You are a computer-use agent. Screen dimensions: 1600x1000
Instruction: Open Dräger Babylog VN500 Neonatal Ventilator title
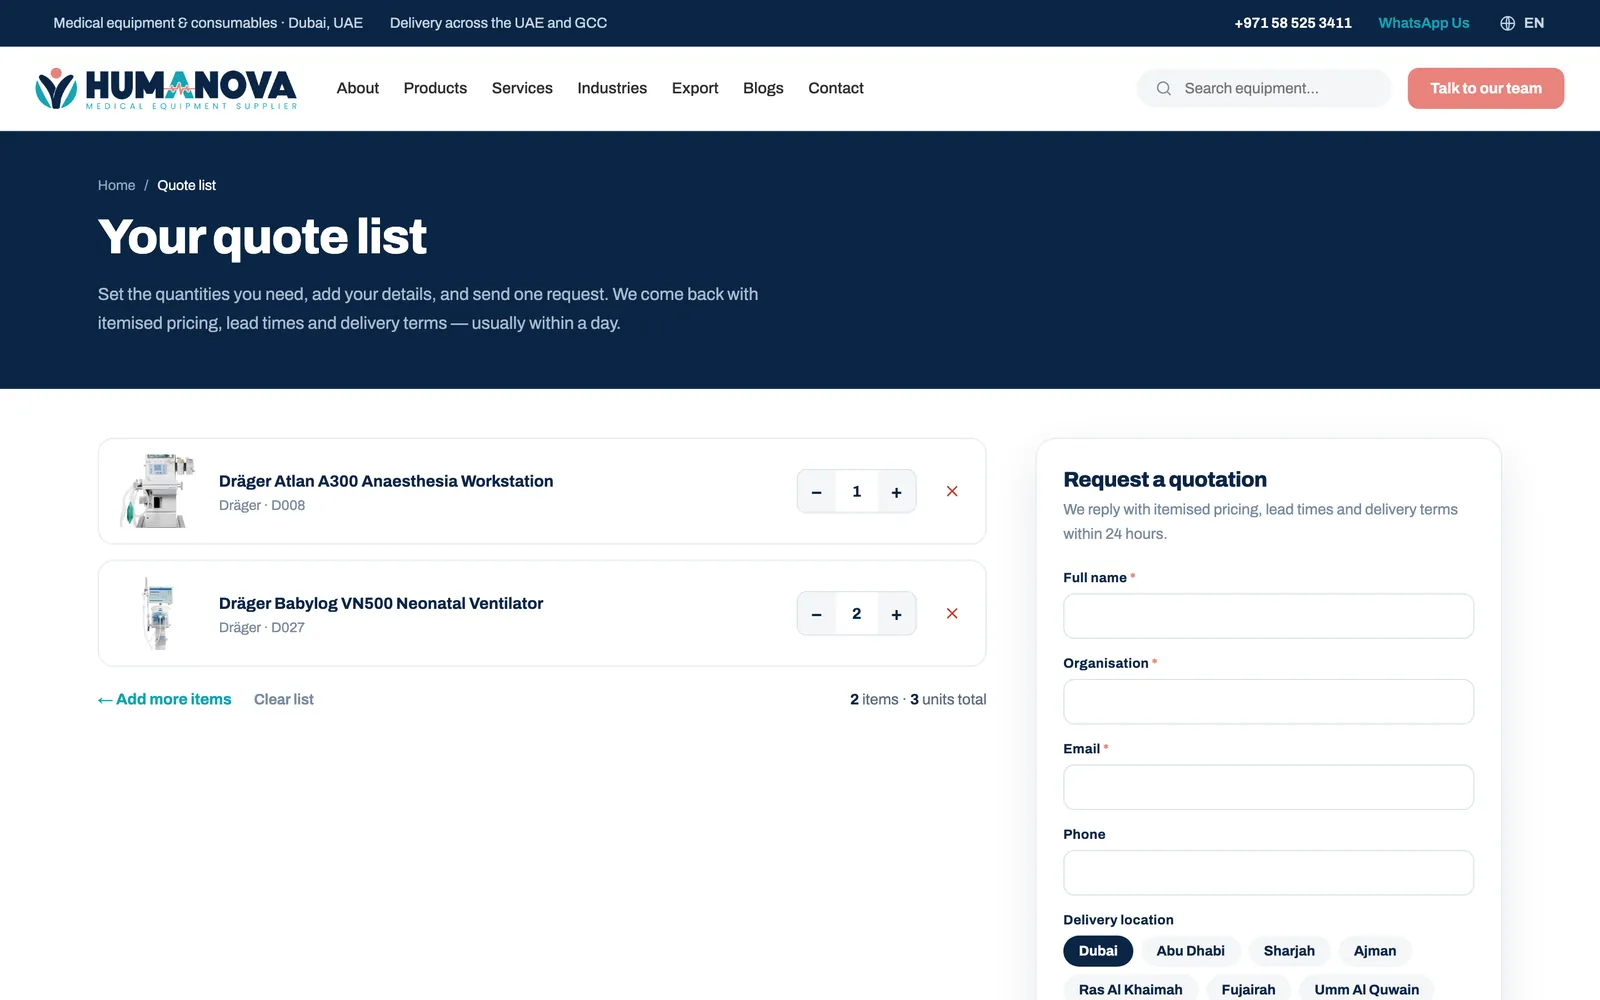click(381, 603)
